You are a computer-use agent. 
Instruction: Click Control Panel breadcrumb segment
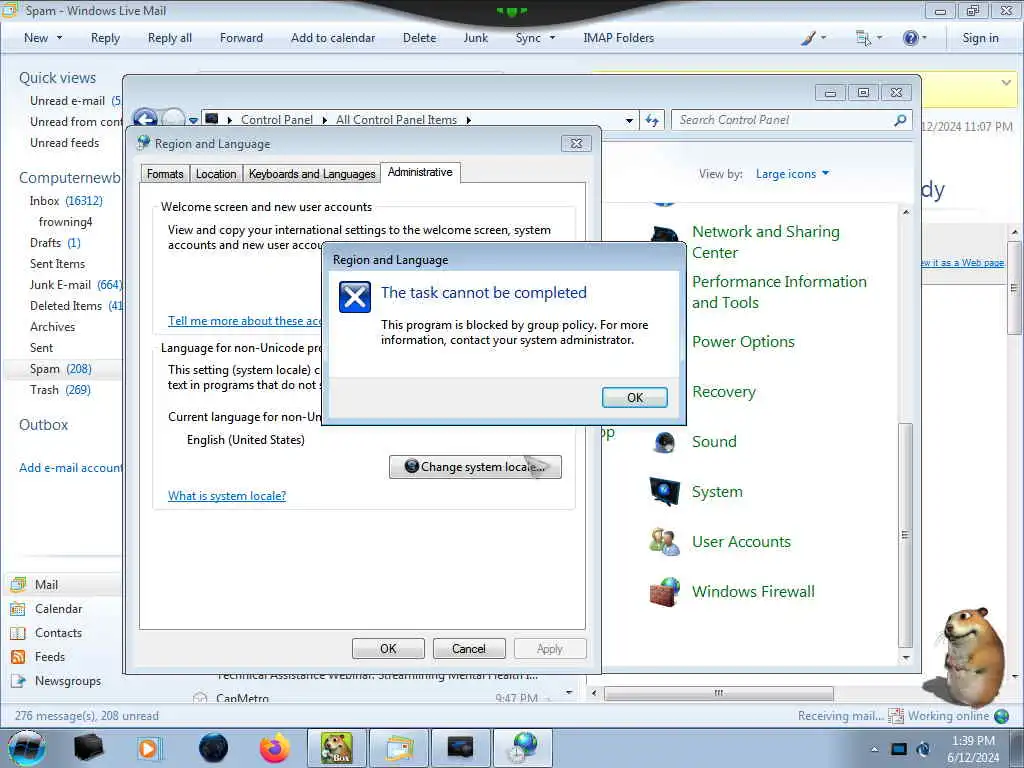click(x=276, y=120)
